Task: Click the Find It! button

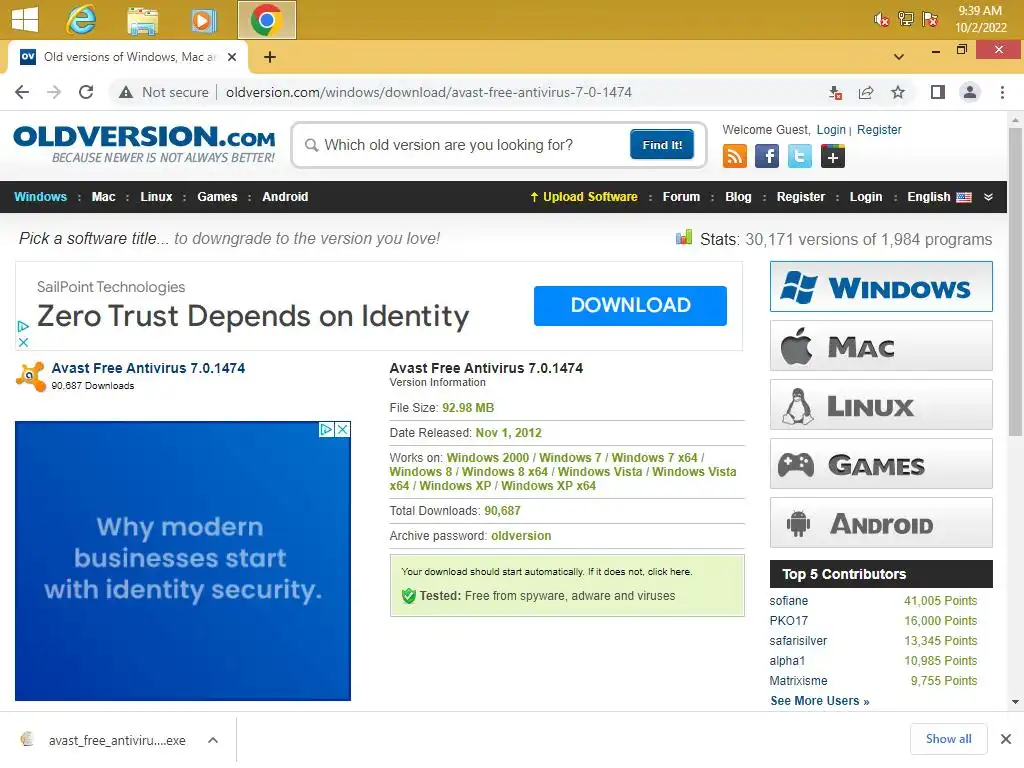Action: pos(662,144)
